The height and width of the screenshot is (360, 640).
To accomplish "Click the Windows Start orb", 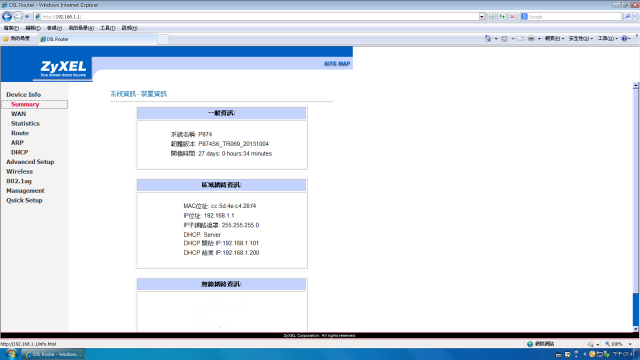I will (11, 354).
